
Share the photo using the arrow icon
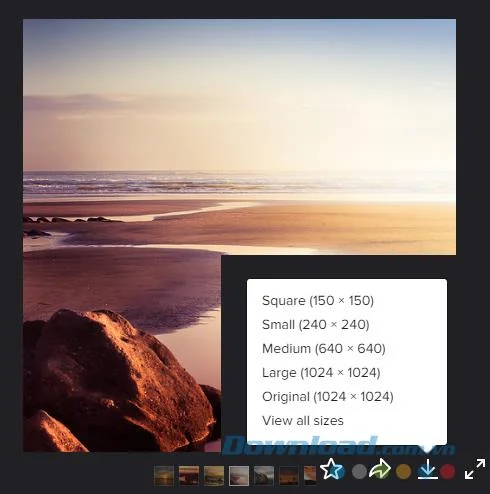(x=380, y=469)
